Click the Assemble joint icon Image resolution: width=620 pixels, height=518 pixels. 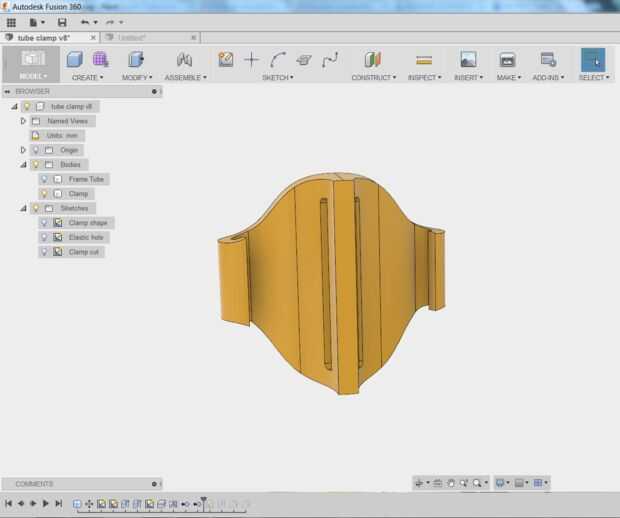184,60
